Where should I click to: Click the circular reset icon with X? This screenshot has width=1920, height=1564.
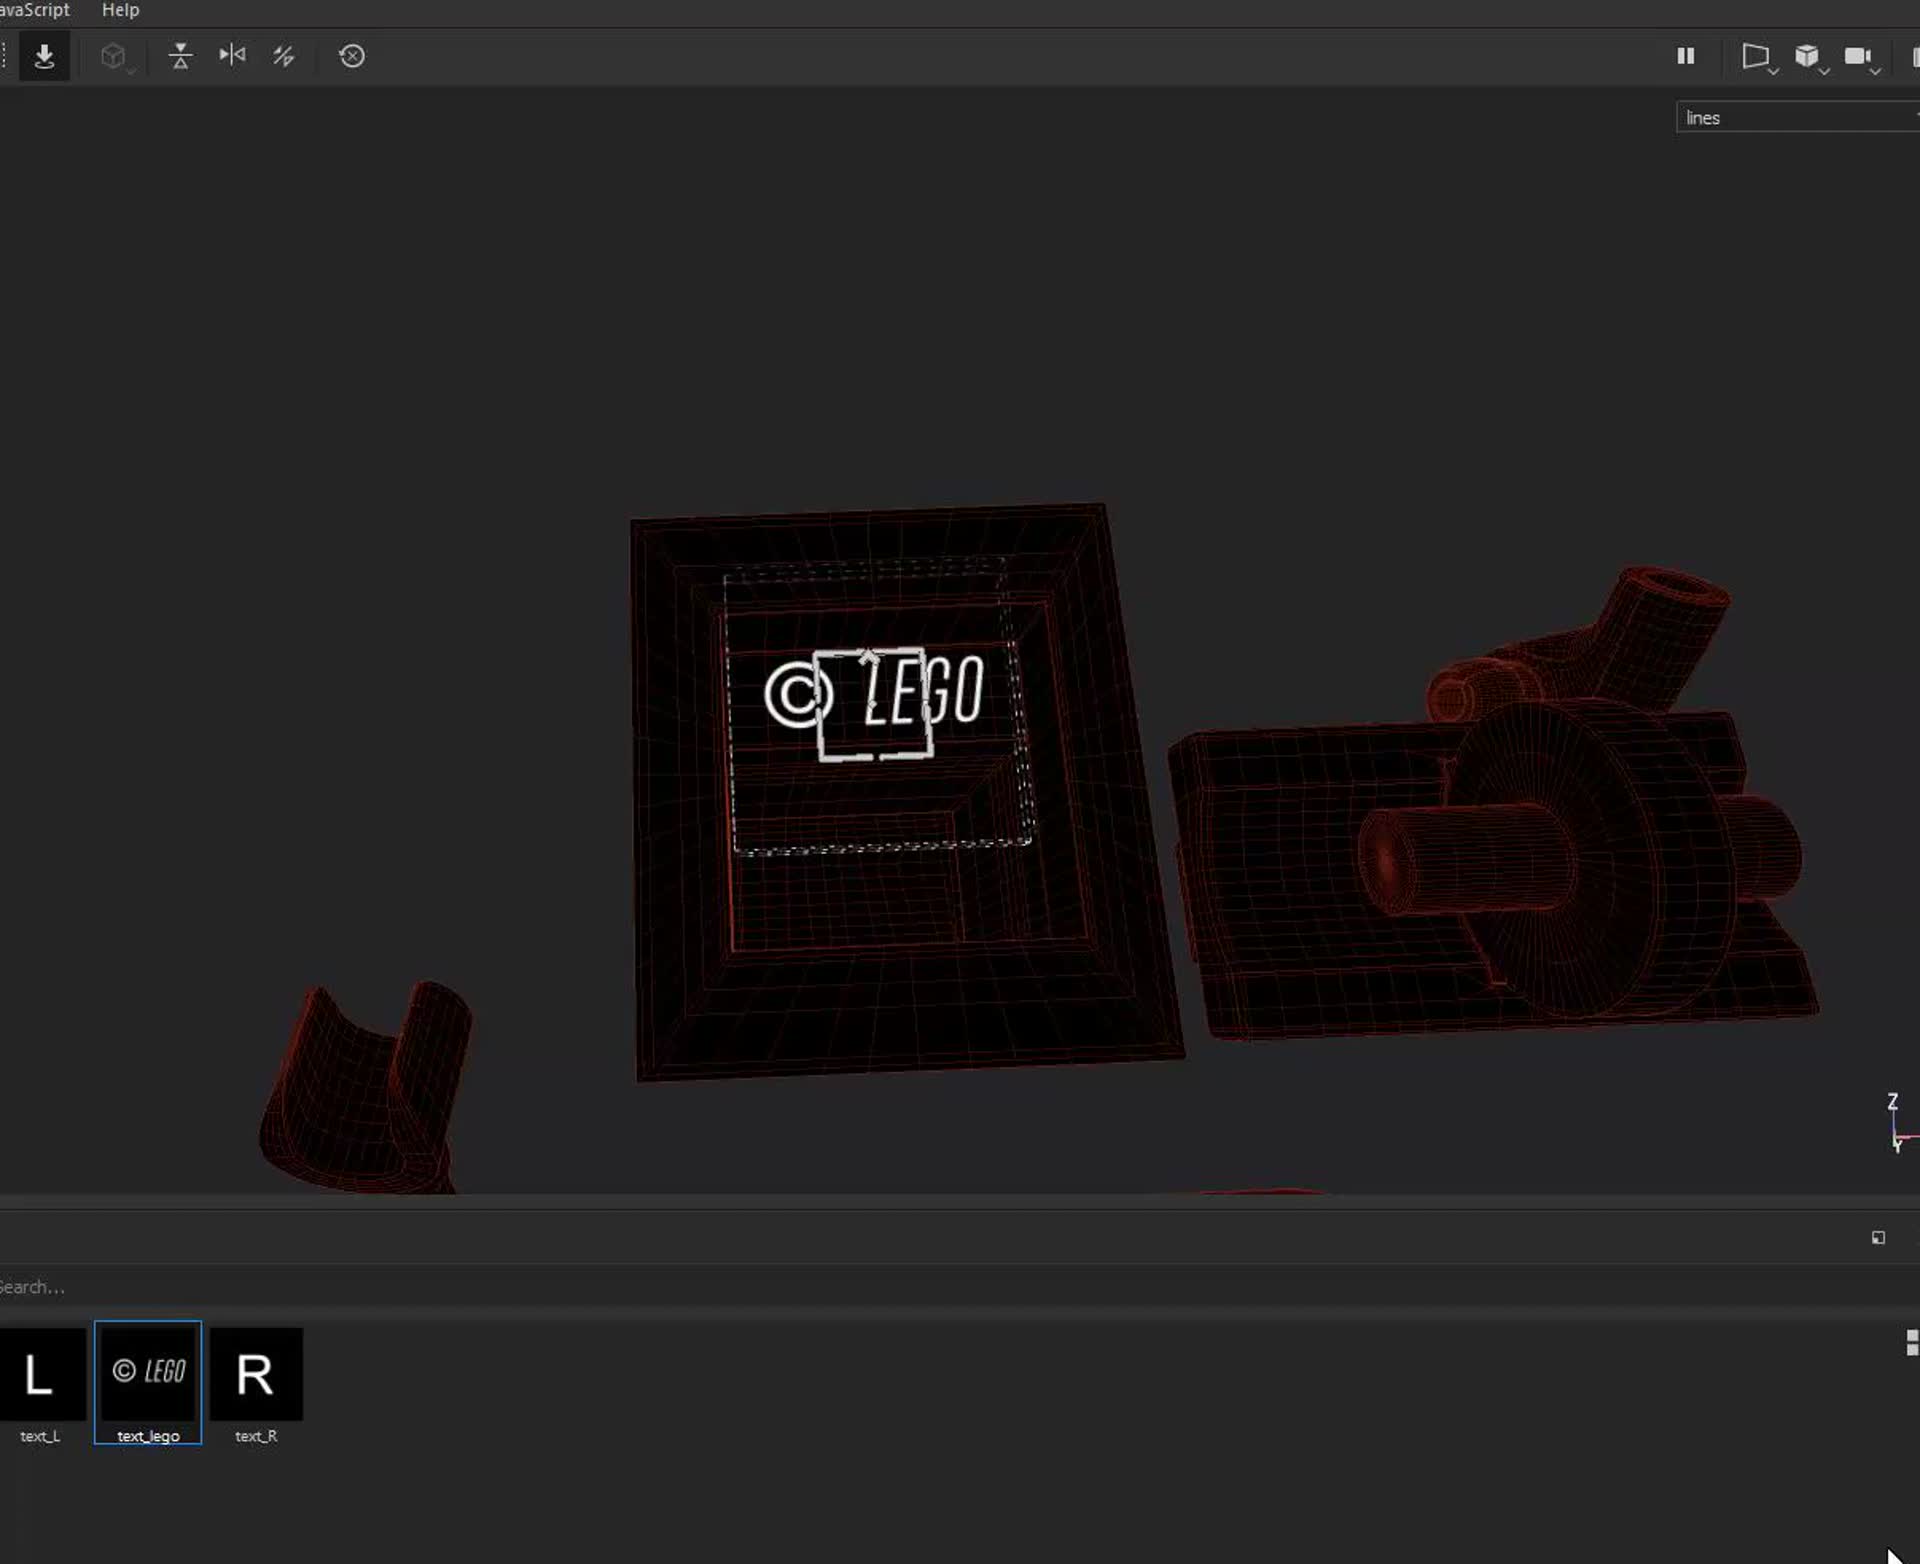[352, 56]
